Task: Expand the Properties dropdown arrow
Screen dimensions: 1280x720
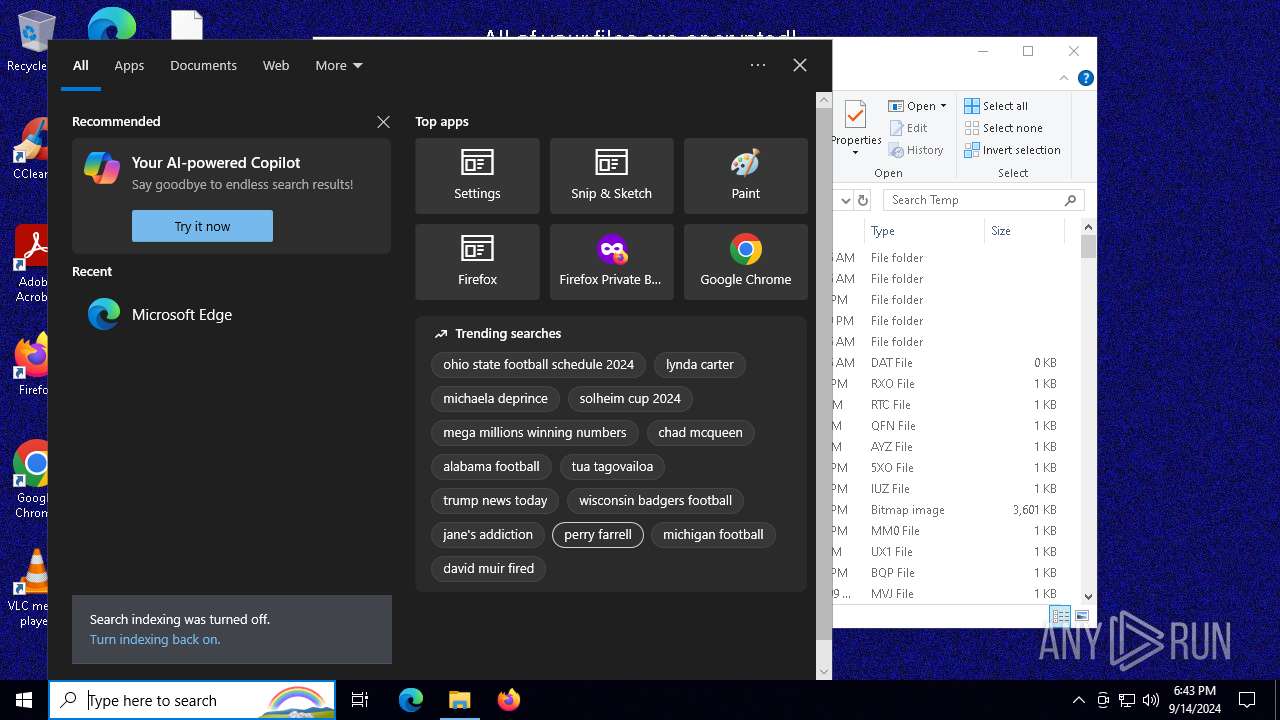Action: [855, 153]
